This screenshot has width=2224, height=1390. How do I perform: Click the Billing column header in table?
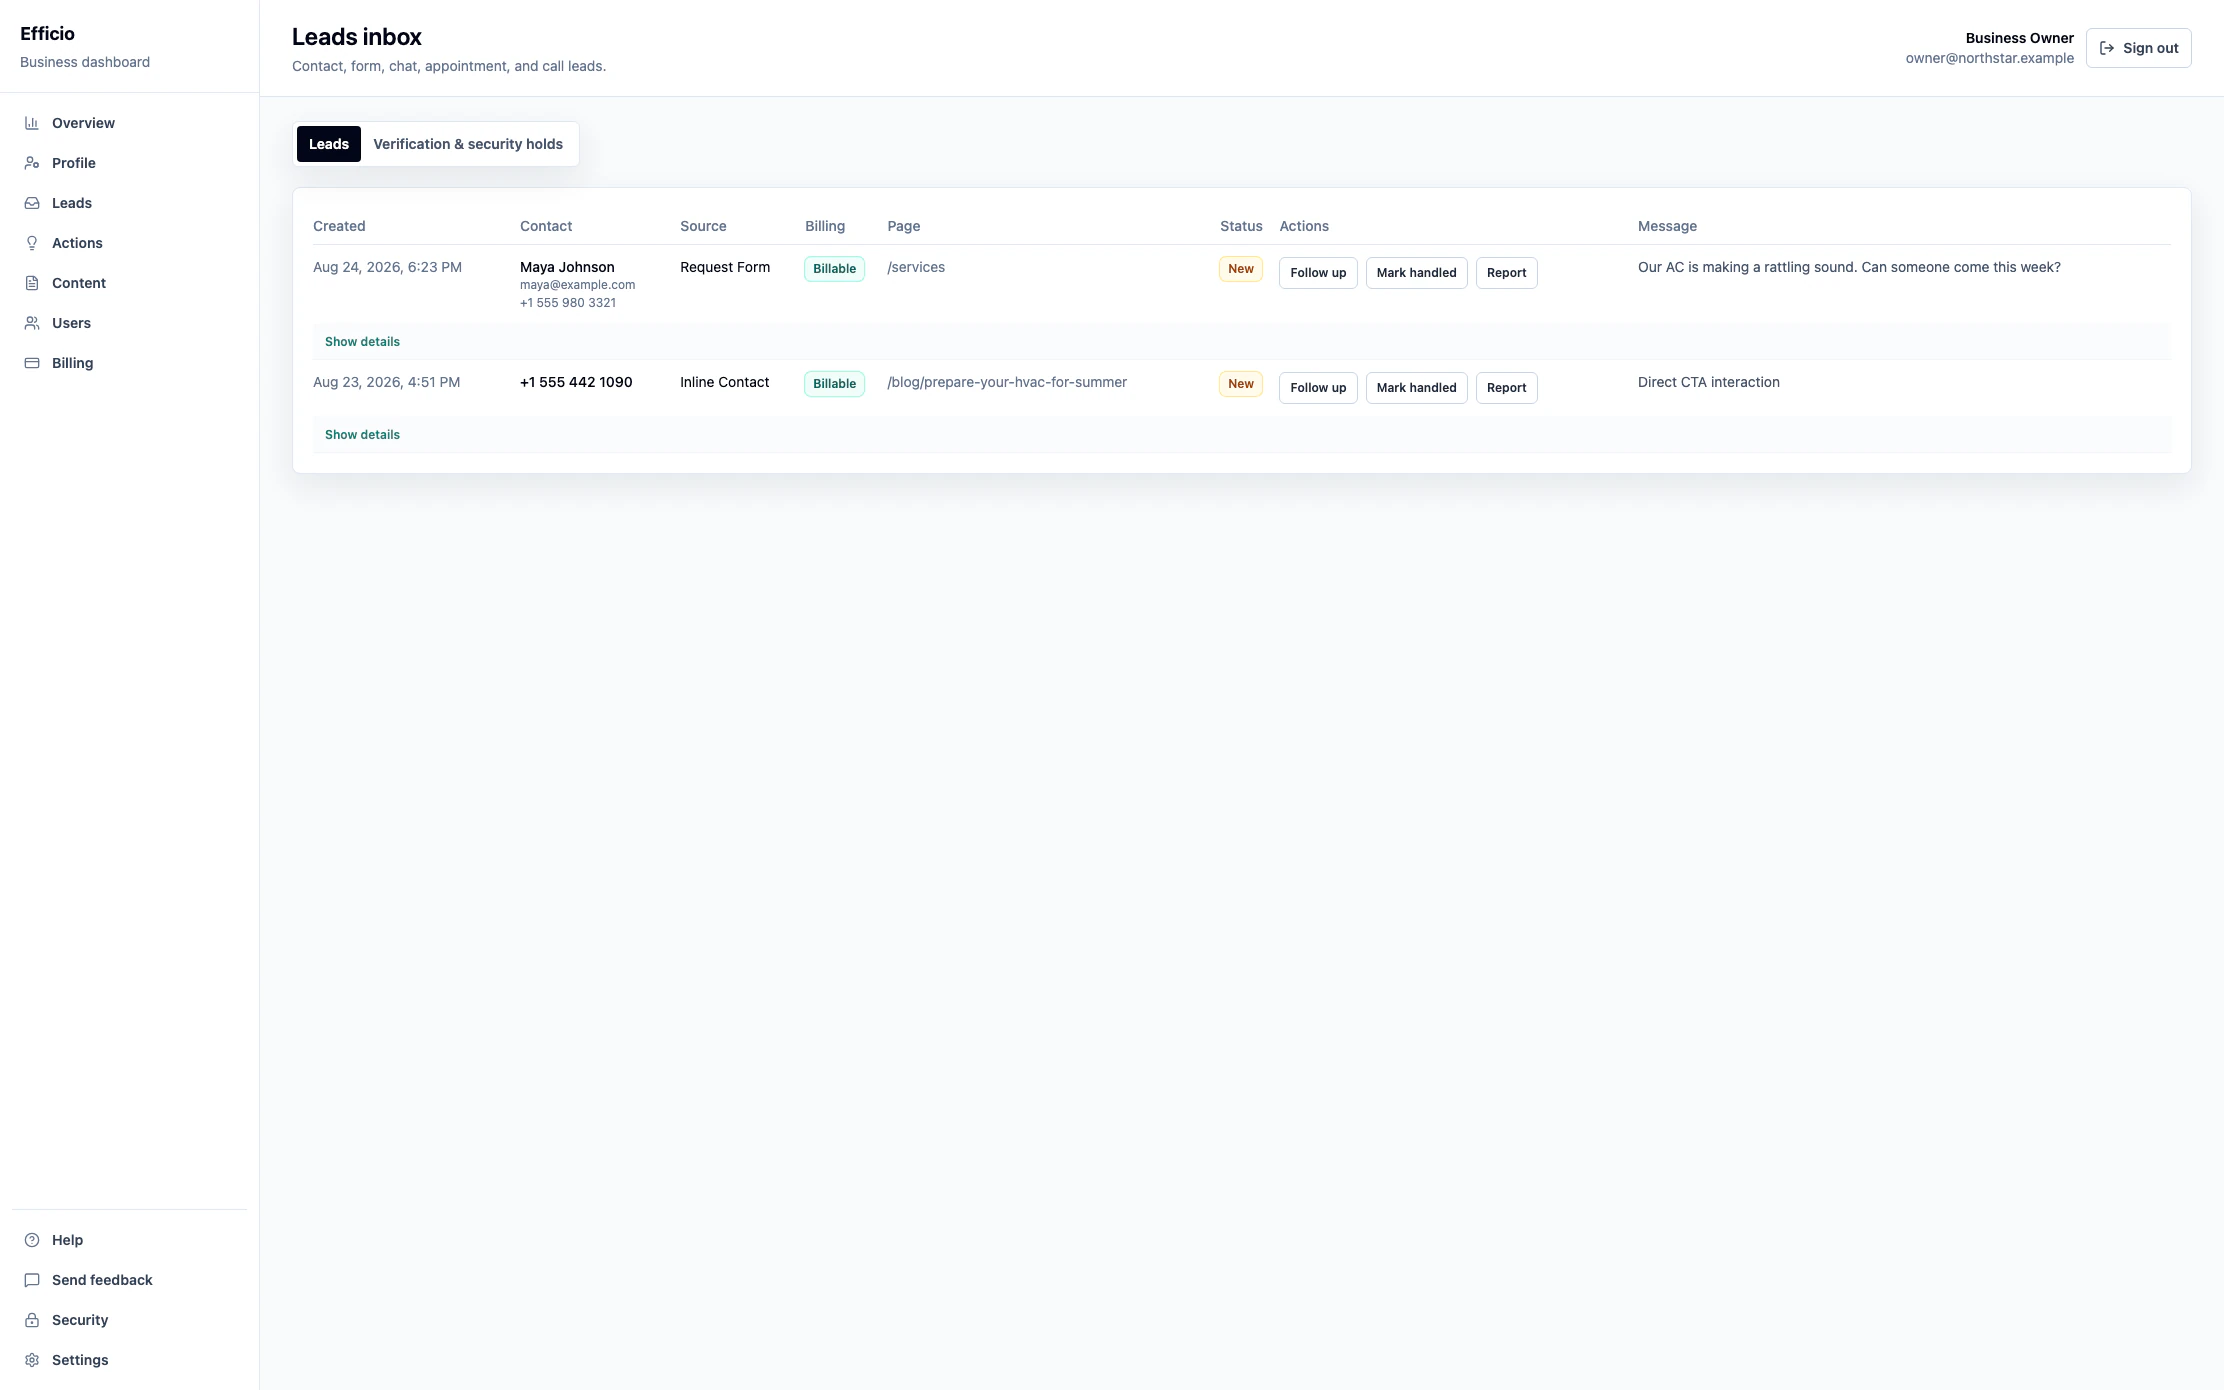tap(825, 226)
